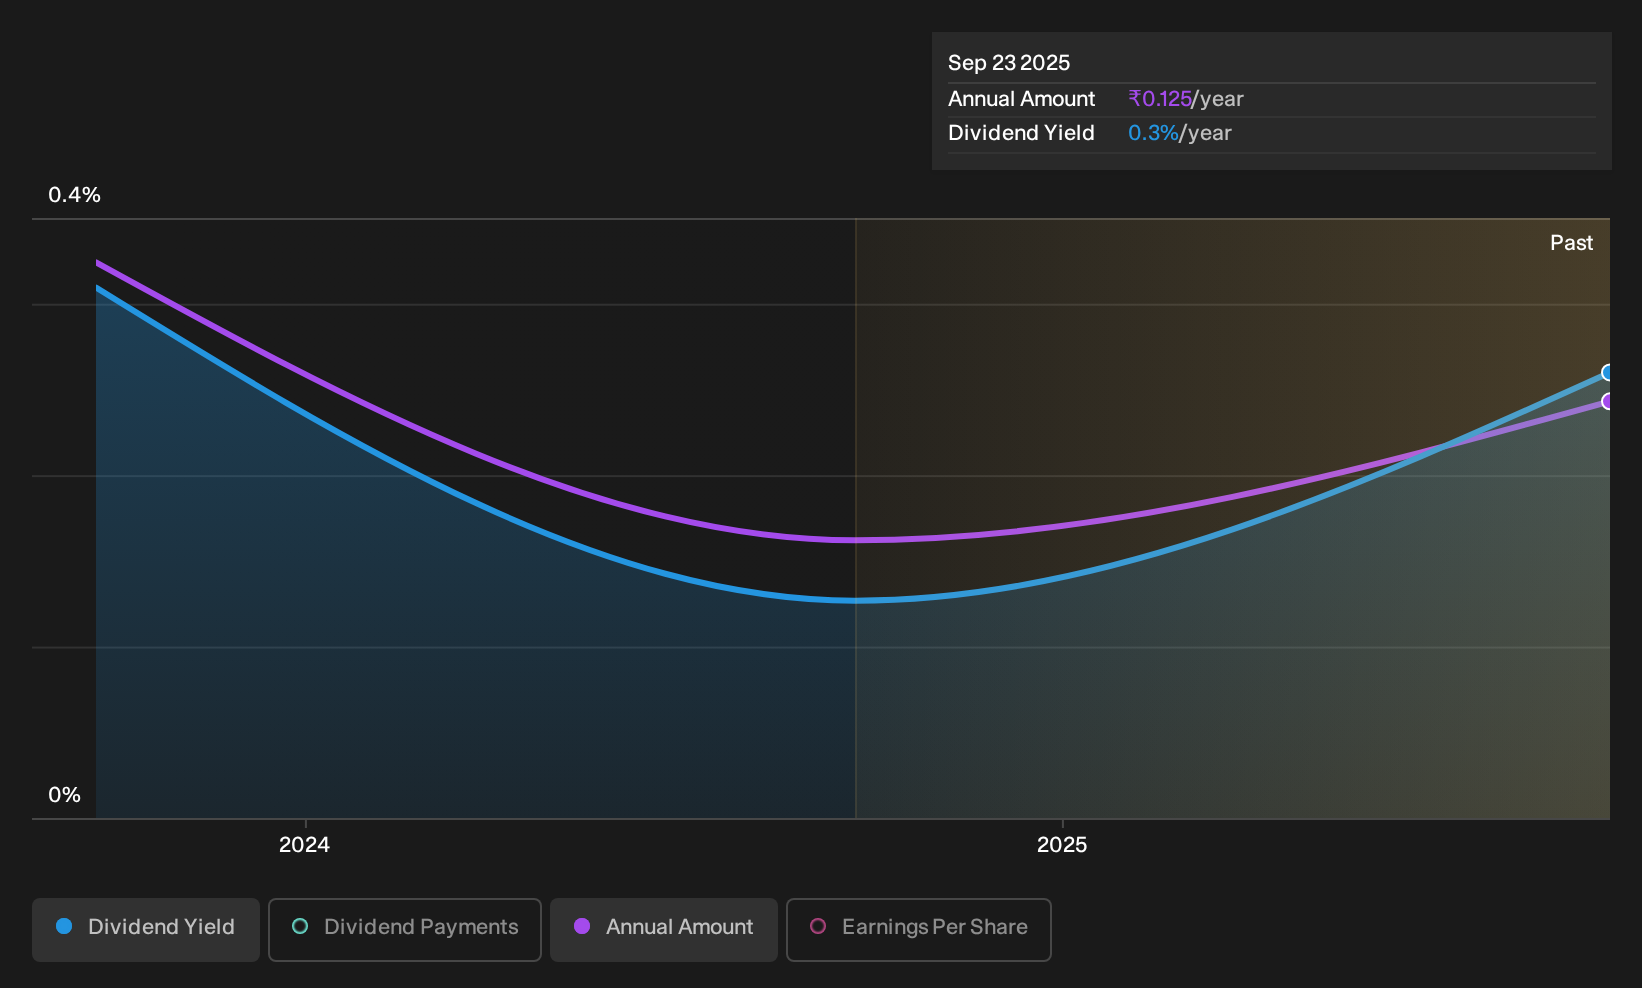Click the Past label in chart

pyautogui.click(x=1571, y=243)
